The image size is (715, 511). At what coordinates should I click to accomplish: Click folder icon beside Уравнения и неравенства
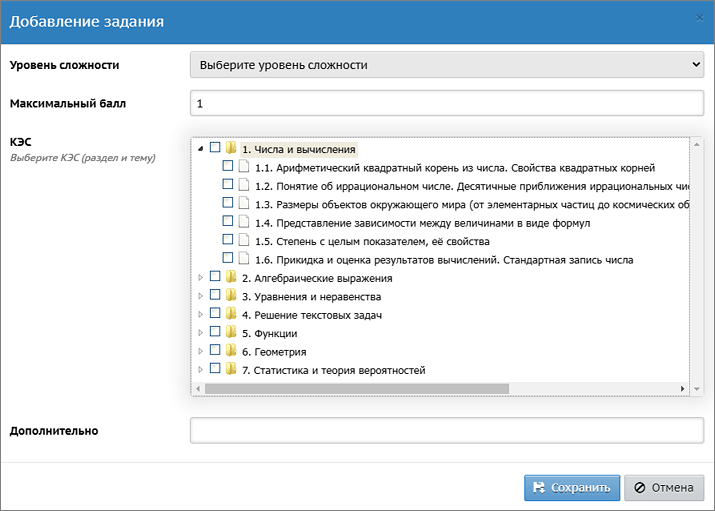tap(231, 296)
